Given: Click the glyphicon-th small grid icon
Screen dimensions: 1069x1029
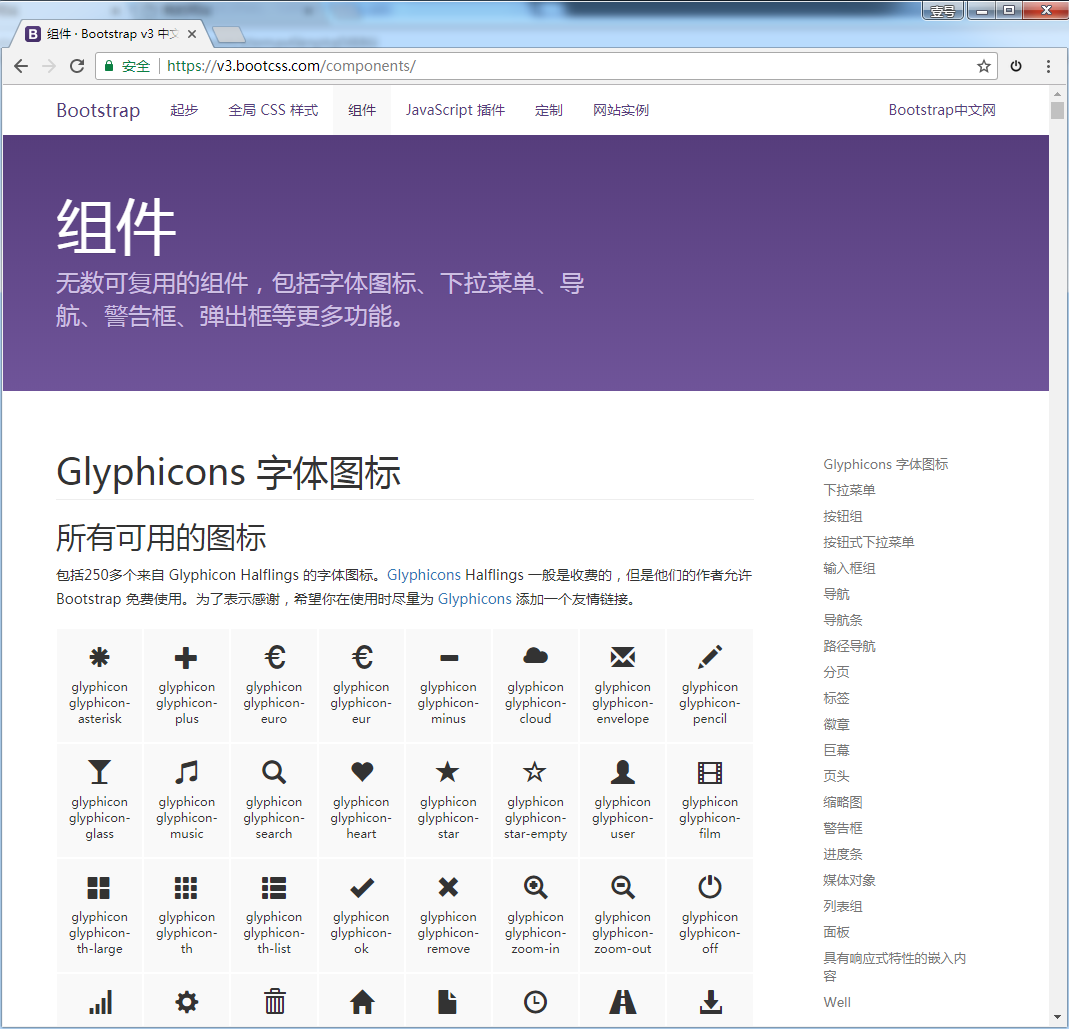Looking at the screenshot, I should tap(186, 888).
